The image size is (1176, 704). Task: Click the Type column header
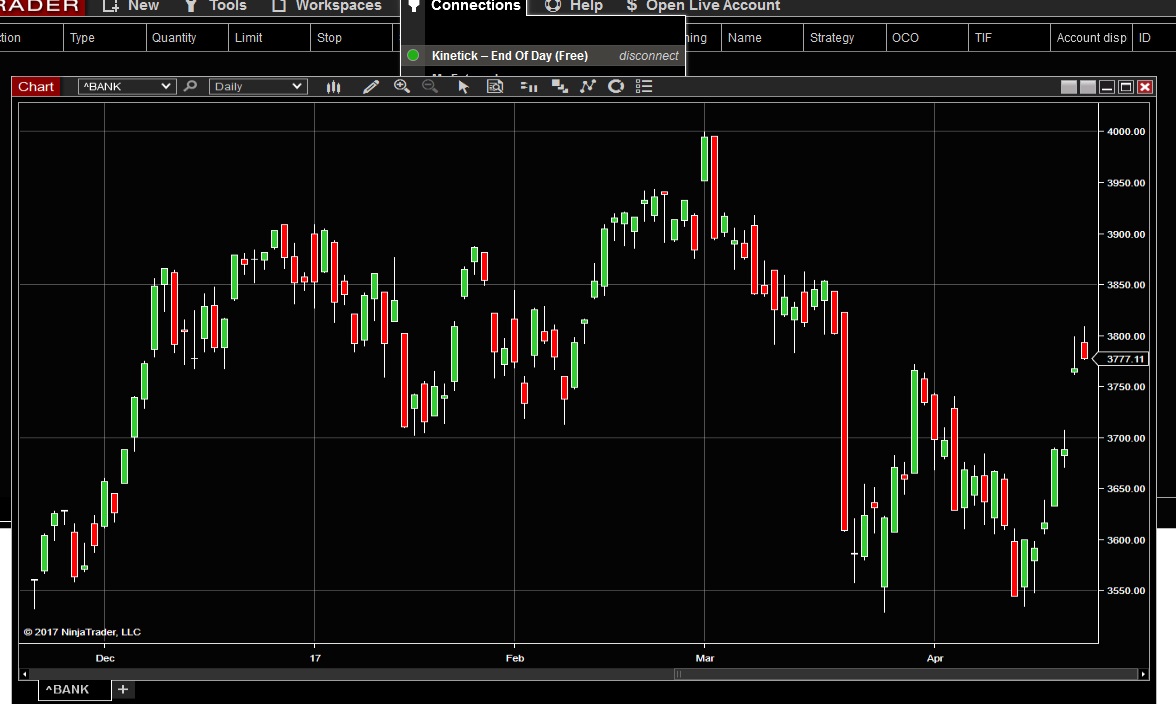click(105, 37)
